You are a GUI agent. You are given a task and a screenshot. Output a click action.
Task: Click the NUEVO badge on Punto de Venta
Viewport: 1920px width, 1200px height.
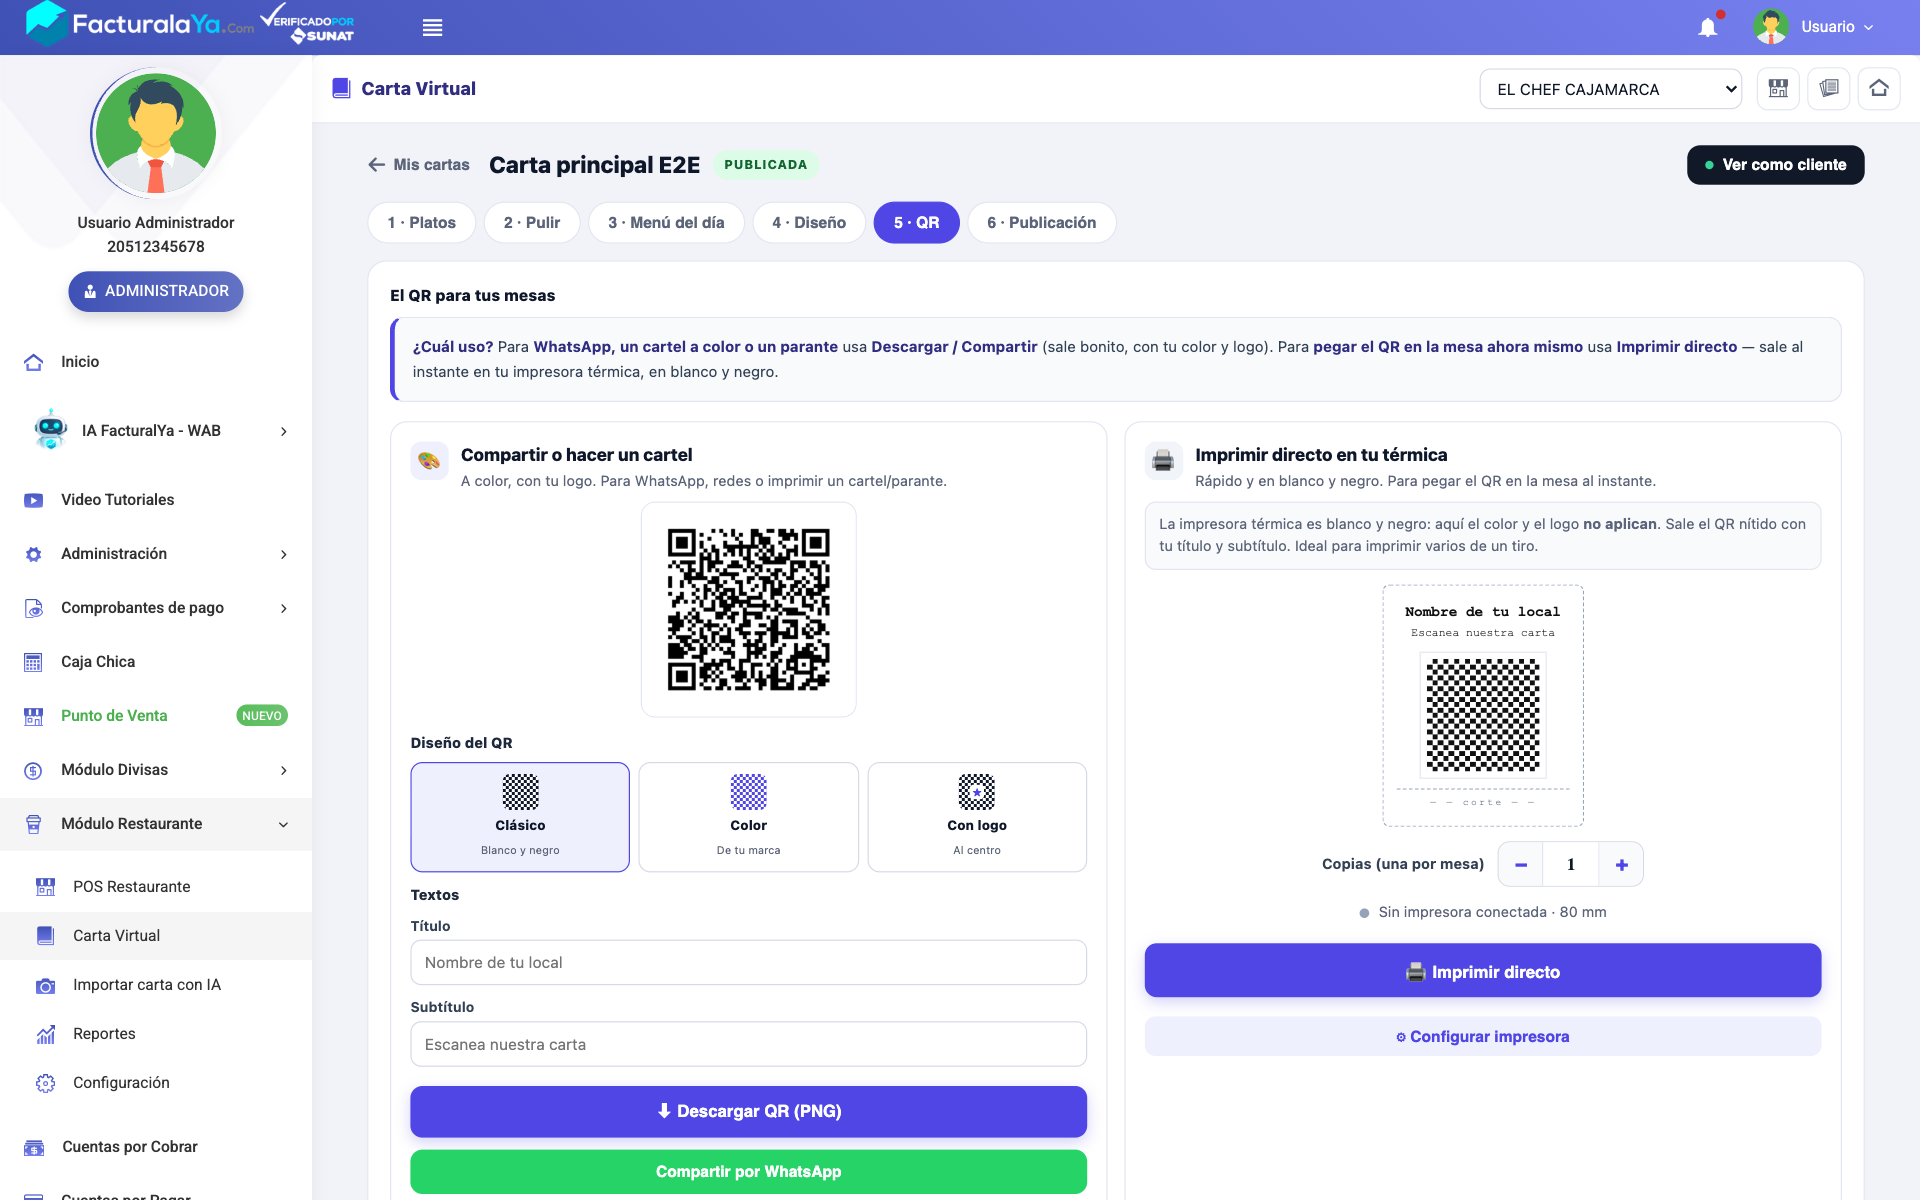(x=262, y=716)
